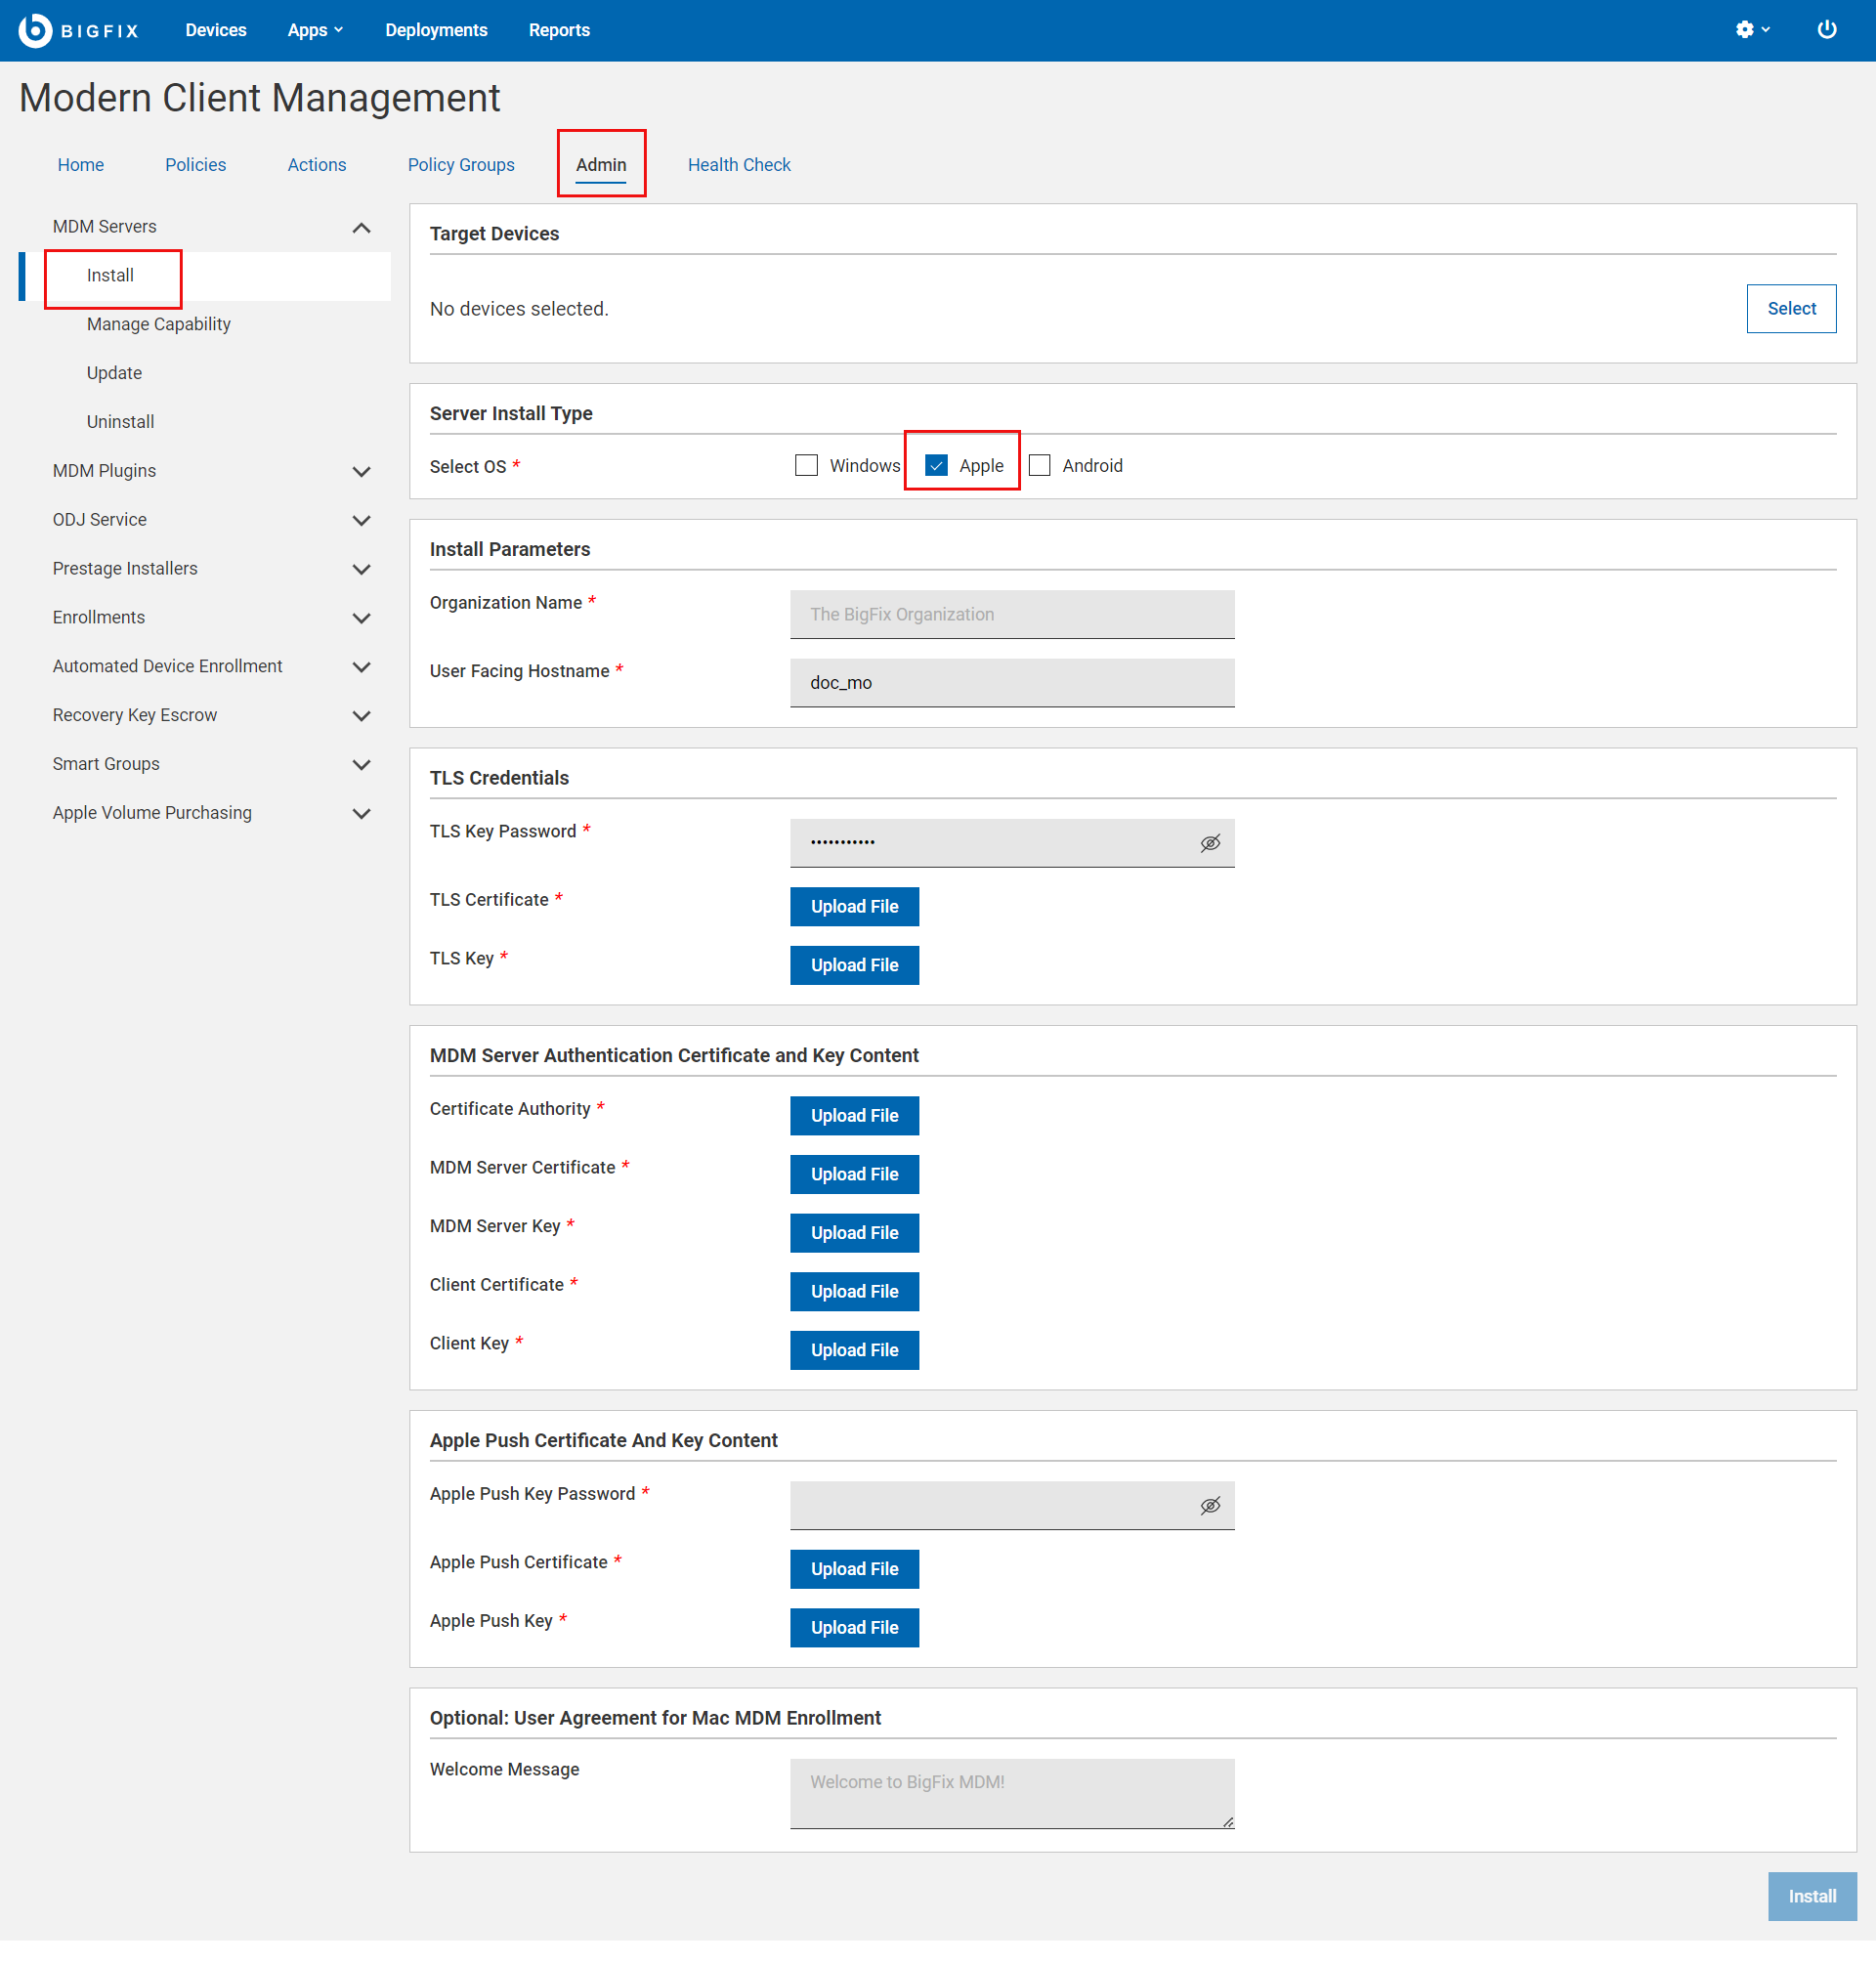The width and height of the screenshot is (1876, 1965).
Task: Expand the Enrollments section
Action: (x=361, y=618)
